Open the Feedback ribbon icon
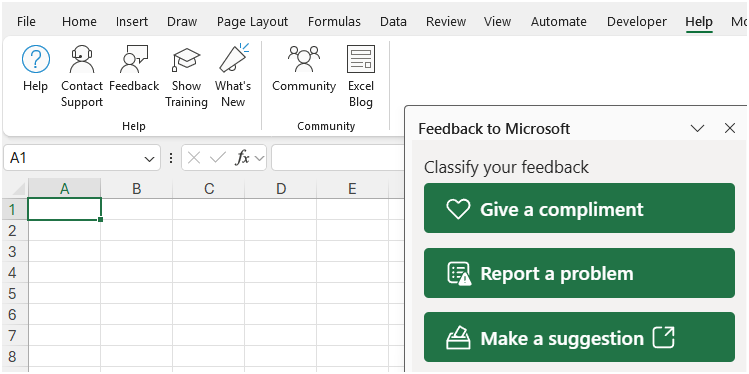 [x=134, y=59]
